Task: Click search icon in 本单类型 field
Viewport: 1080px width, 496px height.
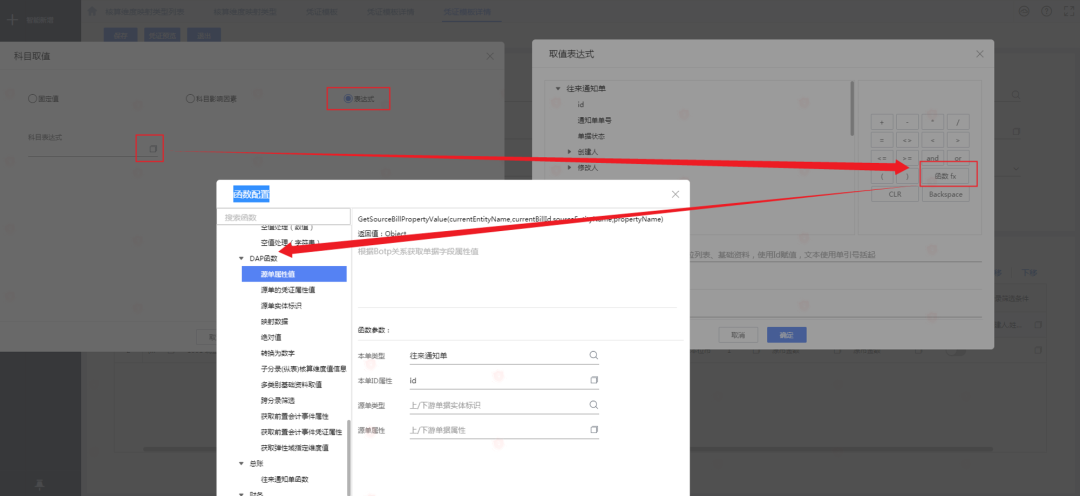Action: coord(593,355)
